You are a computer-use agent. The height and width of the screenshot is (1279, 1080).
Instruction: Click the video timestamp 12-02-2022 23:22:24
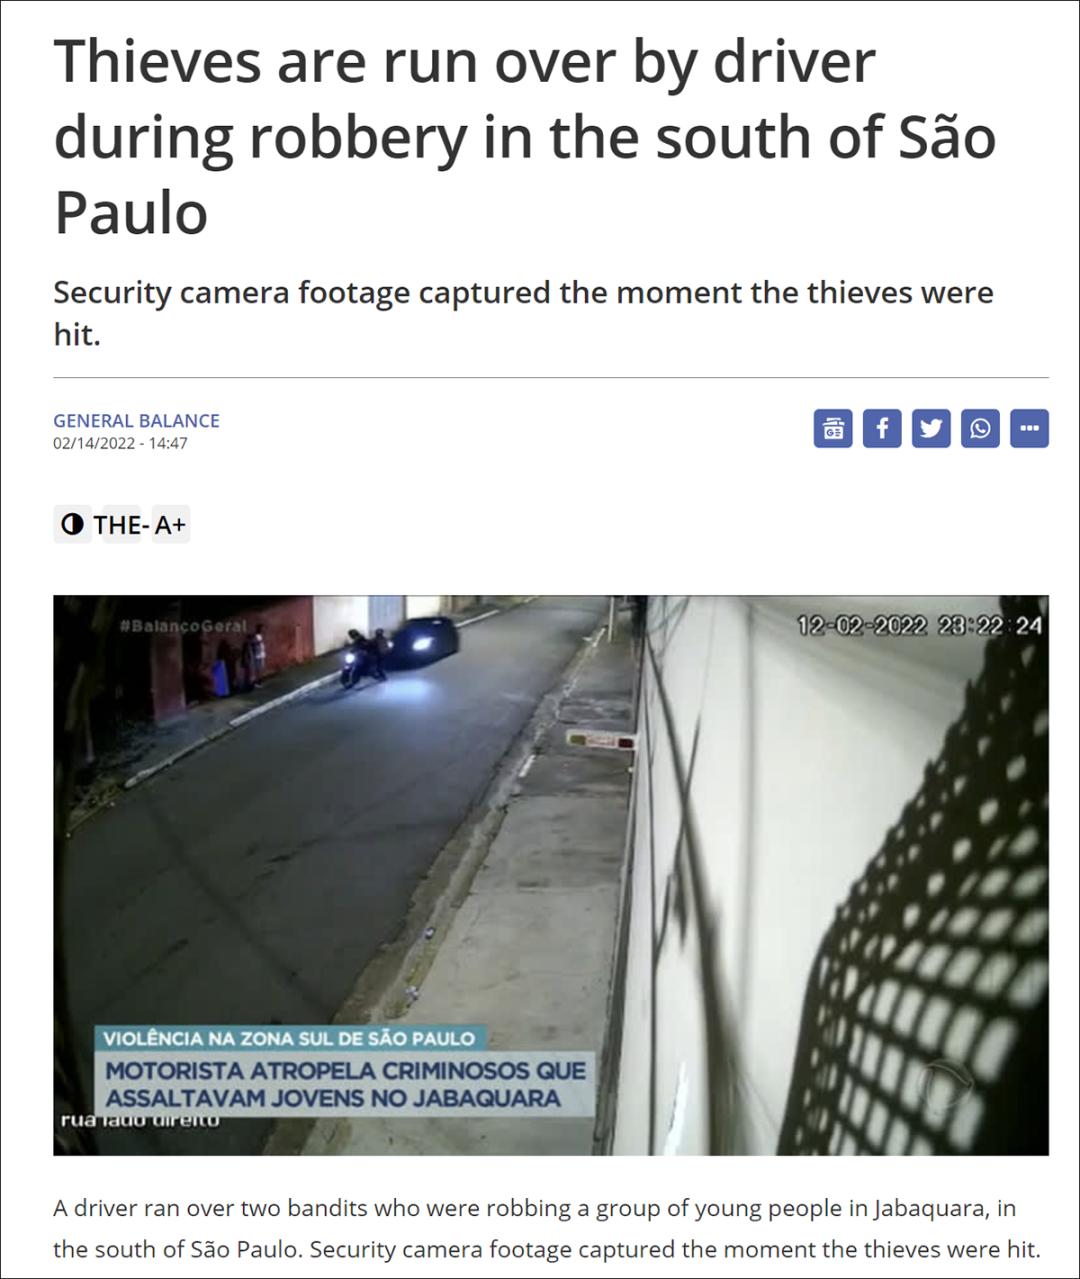click(x=919, y=625)
